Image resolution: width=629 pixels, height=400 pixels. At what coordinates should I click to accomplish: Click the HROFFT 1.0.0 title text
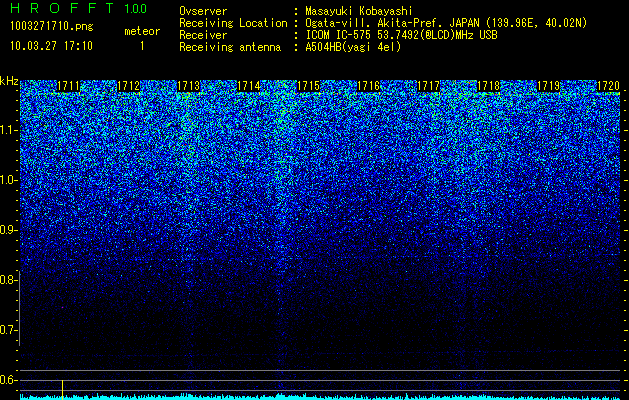[x=78, y=8]
